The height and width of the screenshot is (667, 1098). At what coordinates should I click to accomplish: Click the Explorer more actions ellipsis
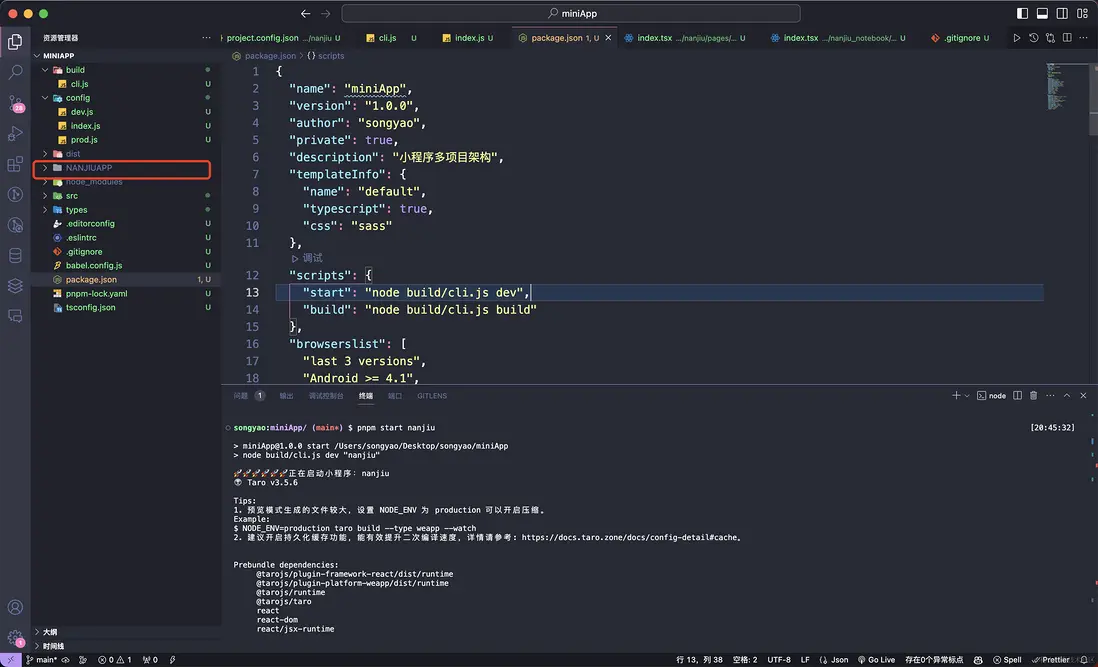tap(206, 38)
